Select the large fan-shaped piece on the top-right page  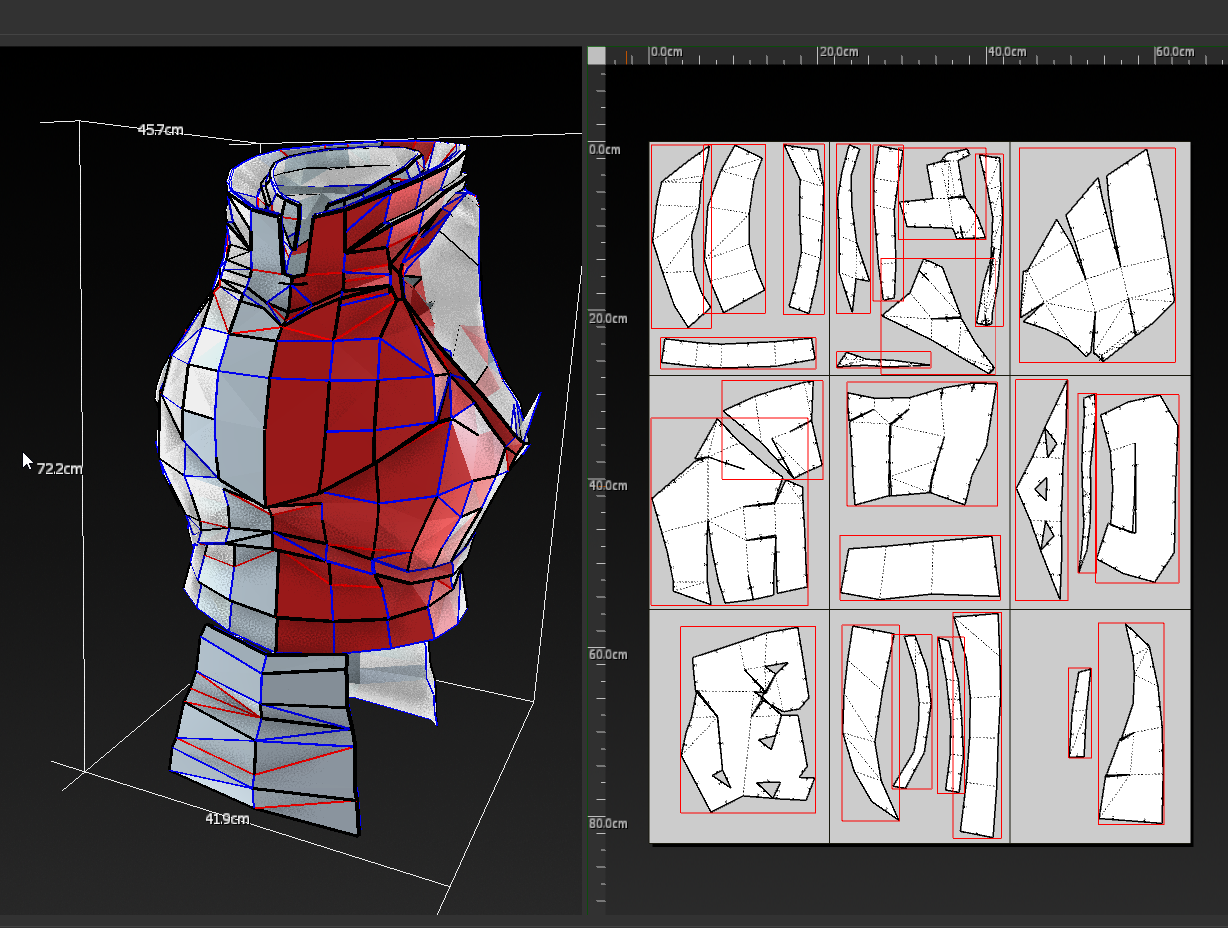1100,260
